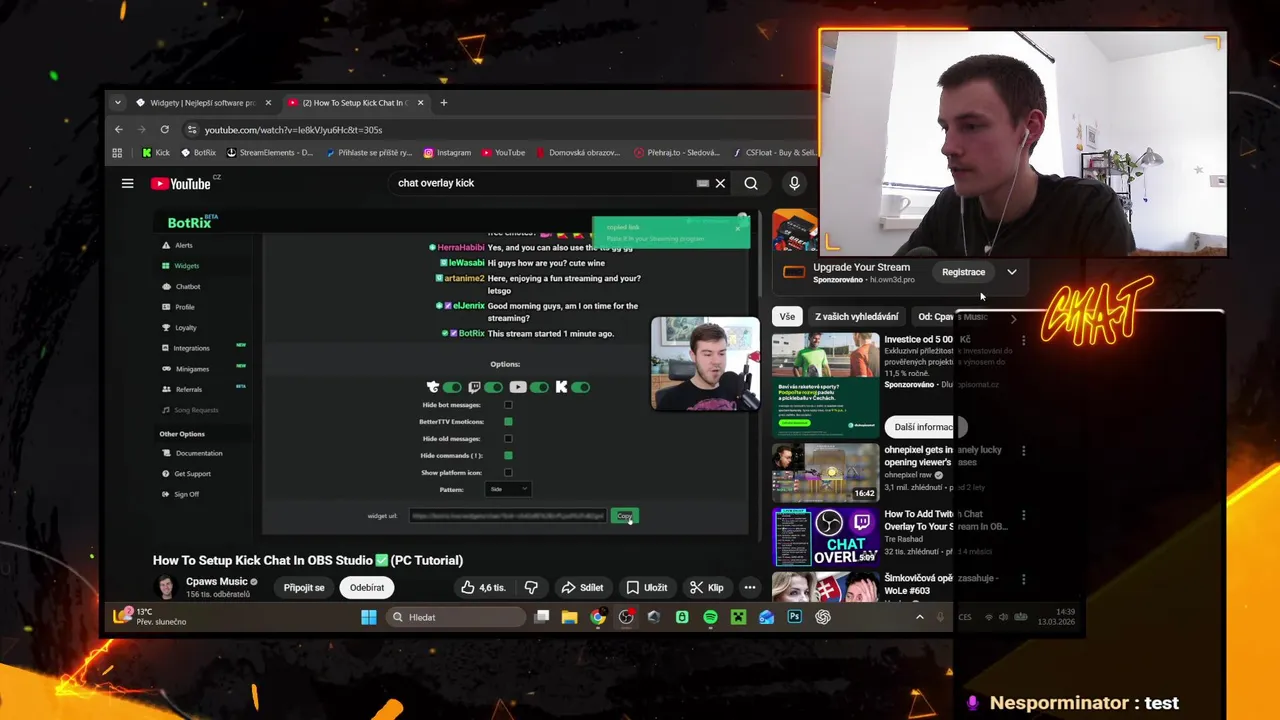Screen dimensions: 1280x720
Task: Open the ohnepixel video three-dot menu
Action: tap(1023, 451)
